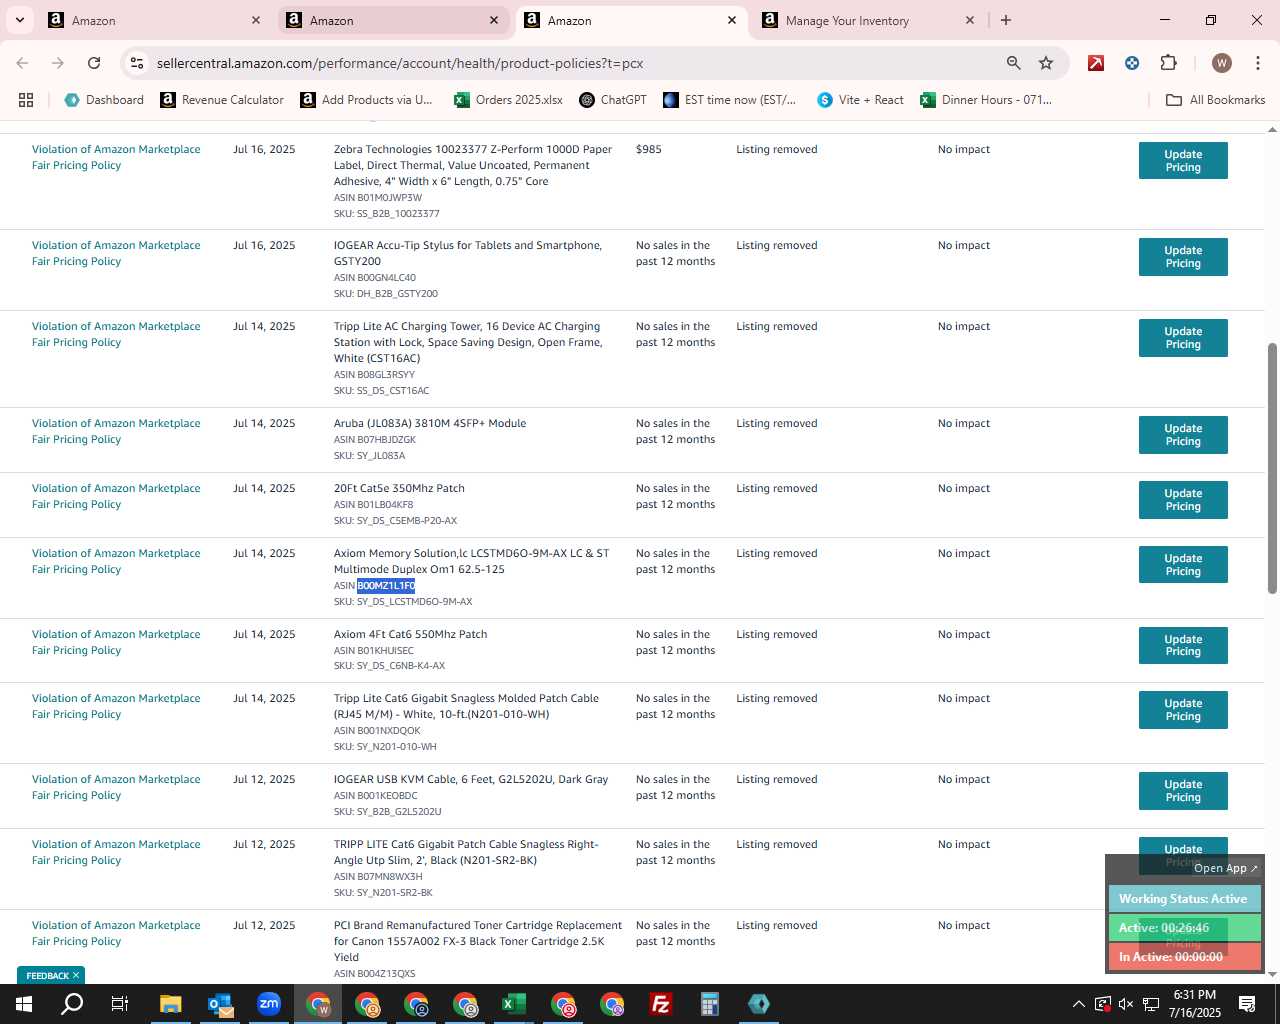The image size is (1280, 1024).
Task: Open tab search dropdown arrow
Action: 19,20
